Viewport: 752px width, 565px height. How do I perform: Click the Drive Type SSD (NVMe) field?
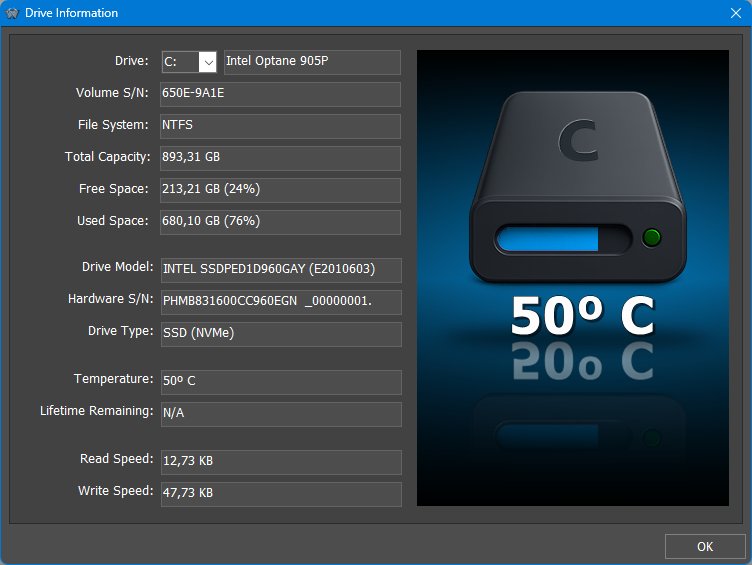pyautogui.click(x=281, y=334)
